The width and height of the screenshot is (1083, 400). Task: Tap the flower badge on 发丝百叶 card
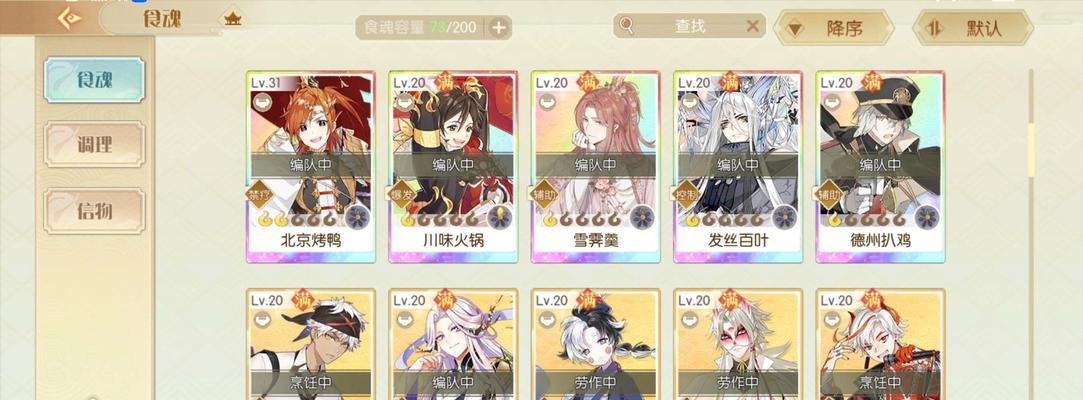pos(785,217)
